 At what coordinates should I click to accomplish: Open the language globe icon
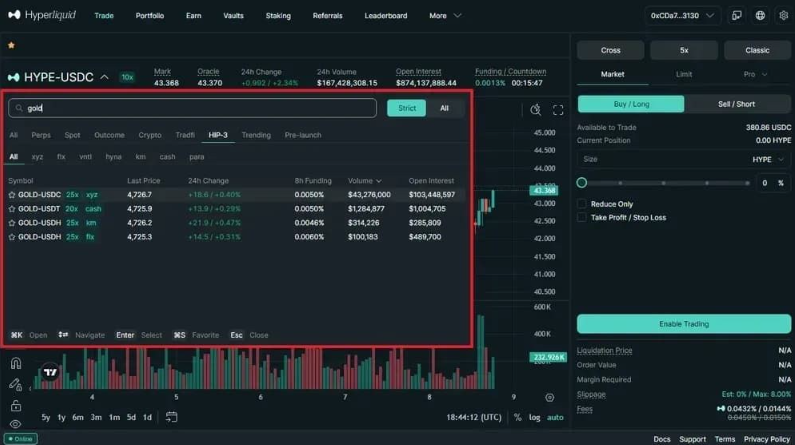760,16
